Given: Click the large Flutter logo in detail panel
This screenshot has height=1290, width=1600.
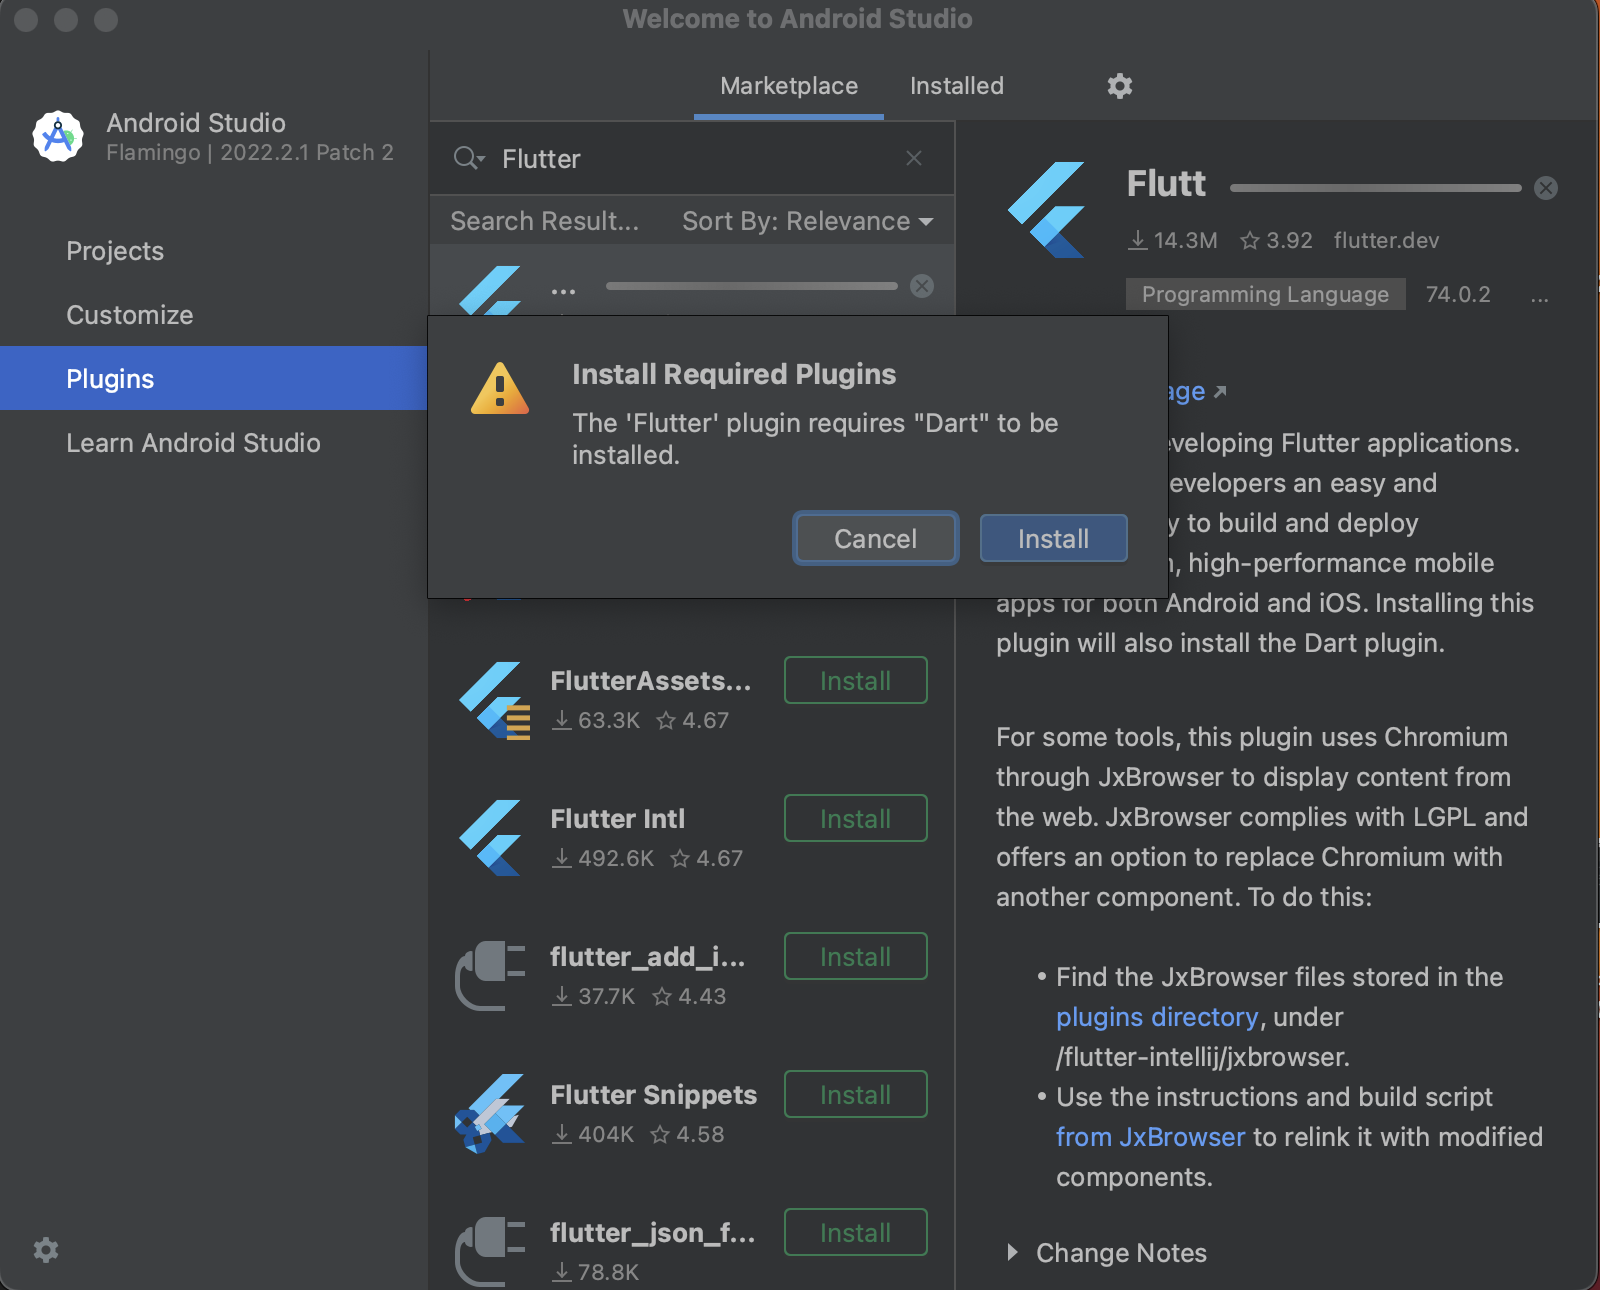Looking at the screenshot, I should click(x=1046, y=210).
